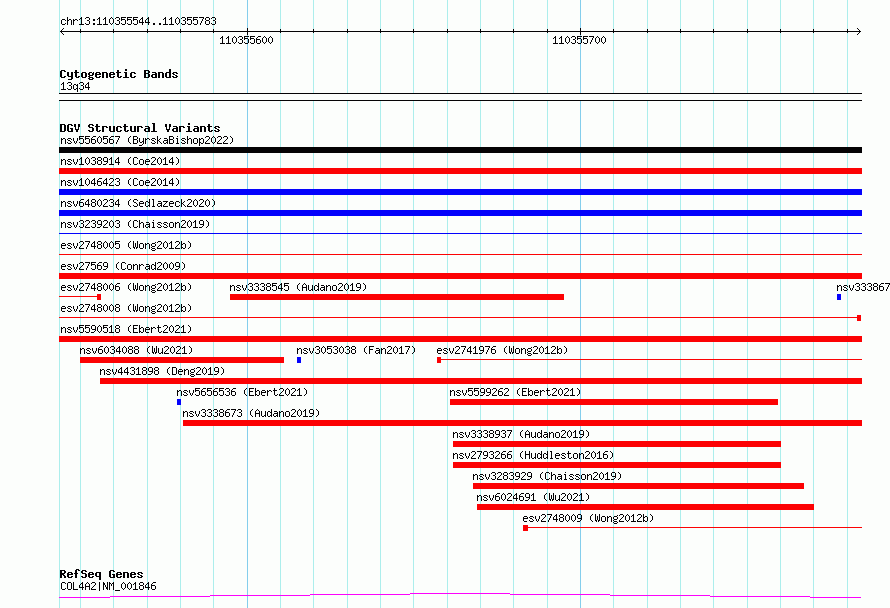Open esv2748009 (Wong2012b) variant
The height and width of the screenshot is (608, 890).
pos(588,518)
